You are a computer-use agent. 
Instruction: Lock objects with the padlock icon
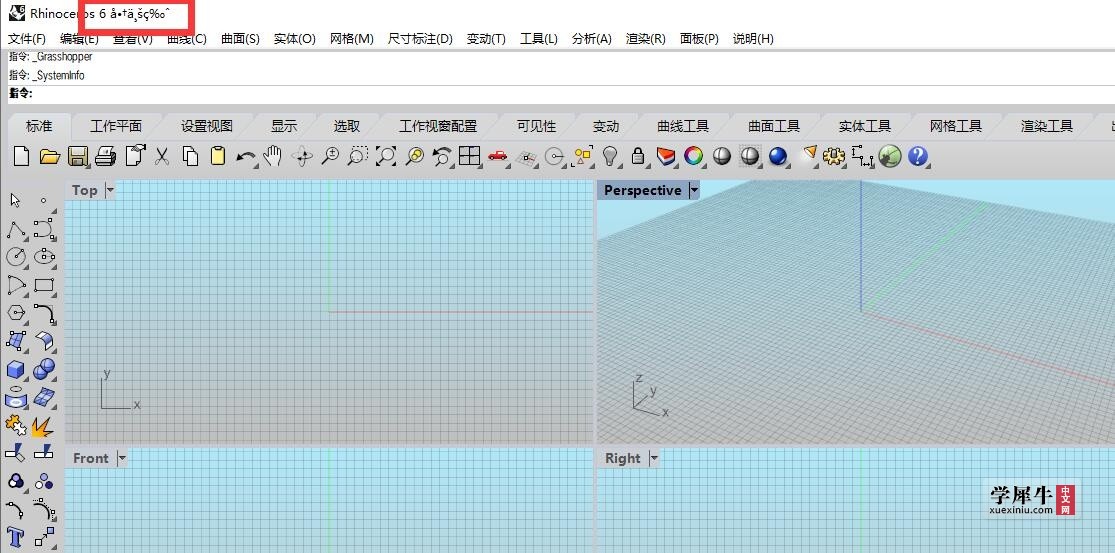[638, 156]
